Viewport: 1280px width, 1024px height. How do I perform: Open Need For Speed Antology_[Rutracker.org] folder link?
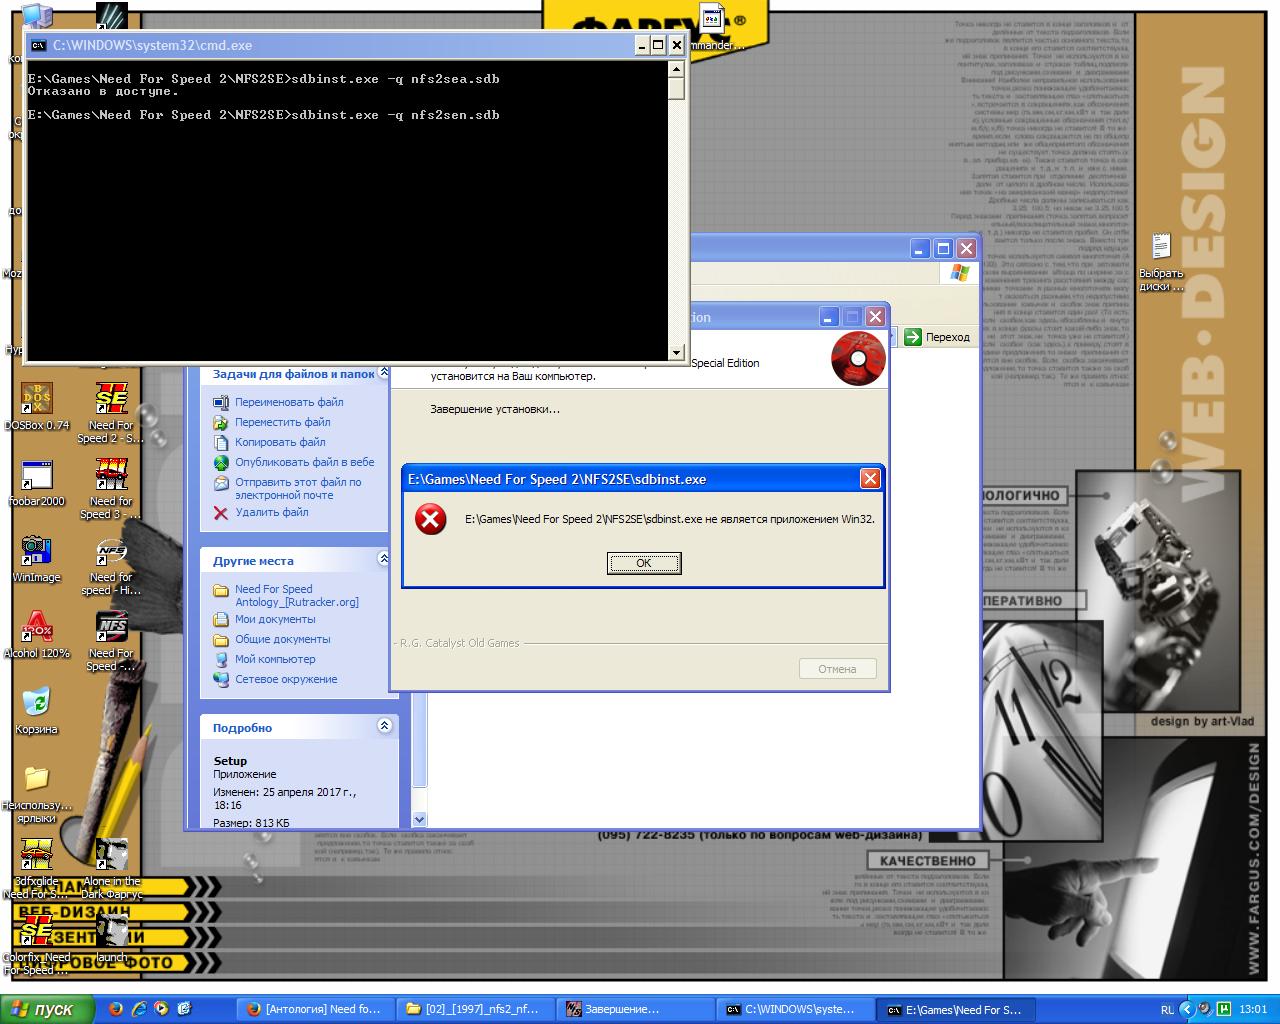297,595
